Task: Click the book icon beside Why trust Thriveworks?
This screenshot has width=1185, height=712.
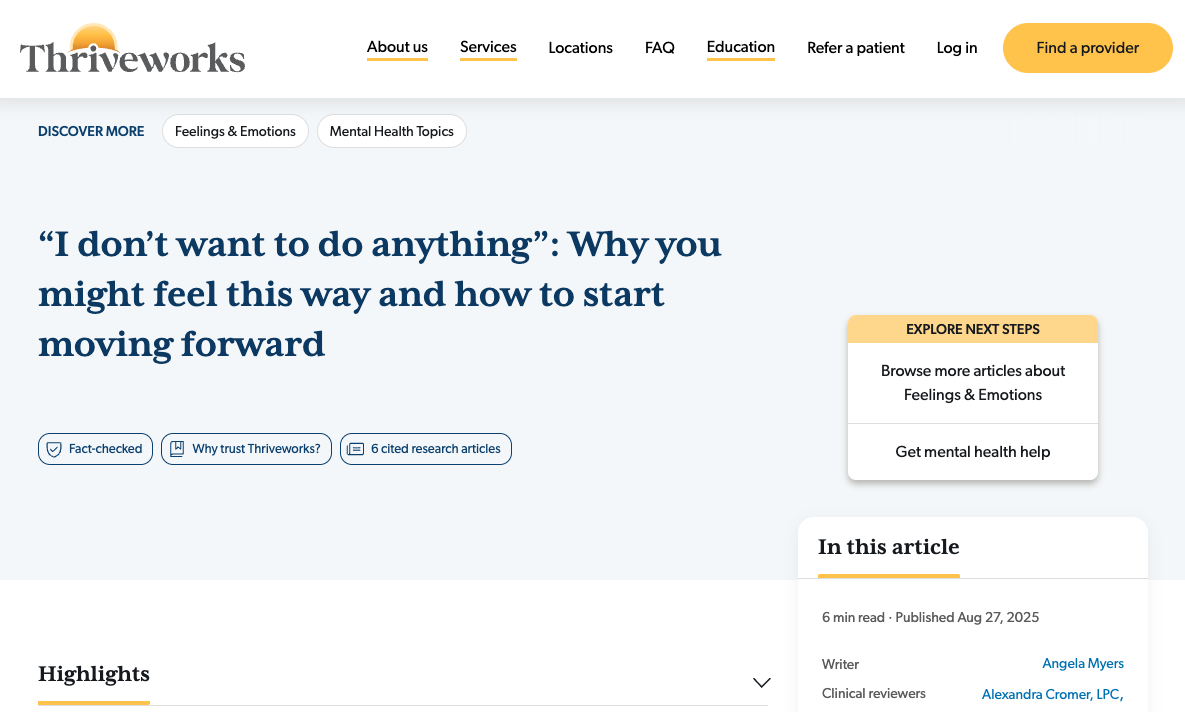Action: pos(177,449)
